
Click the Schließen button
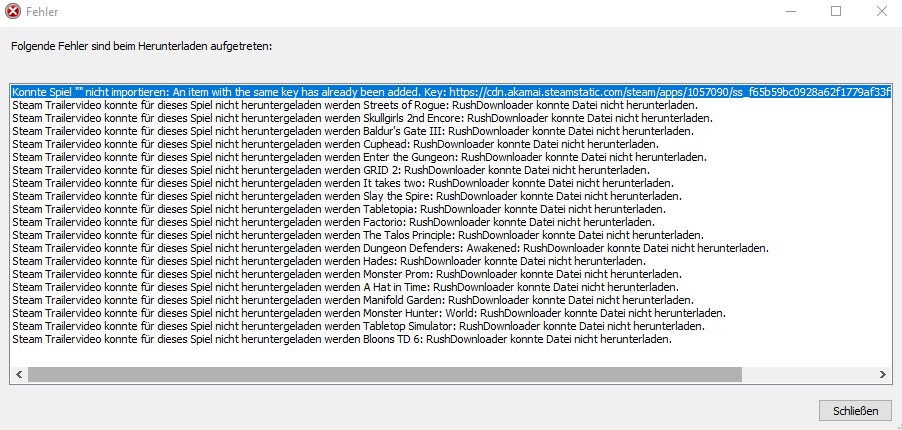point(855,411)
